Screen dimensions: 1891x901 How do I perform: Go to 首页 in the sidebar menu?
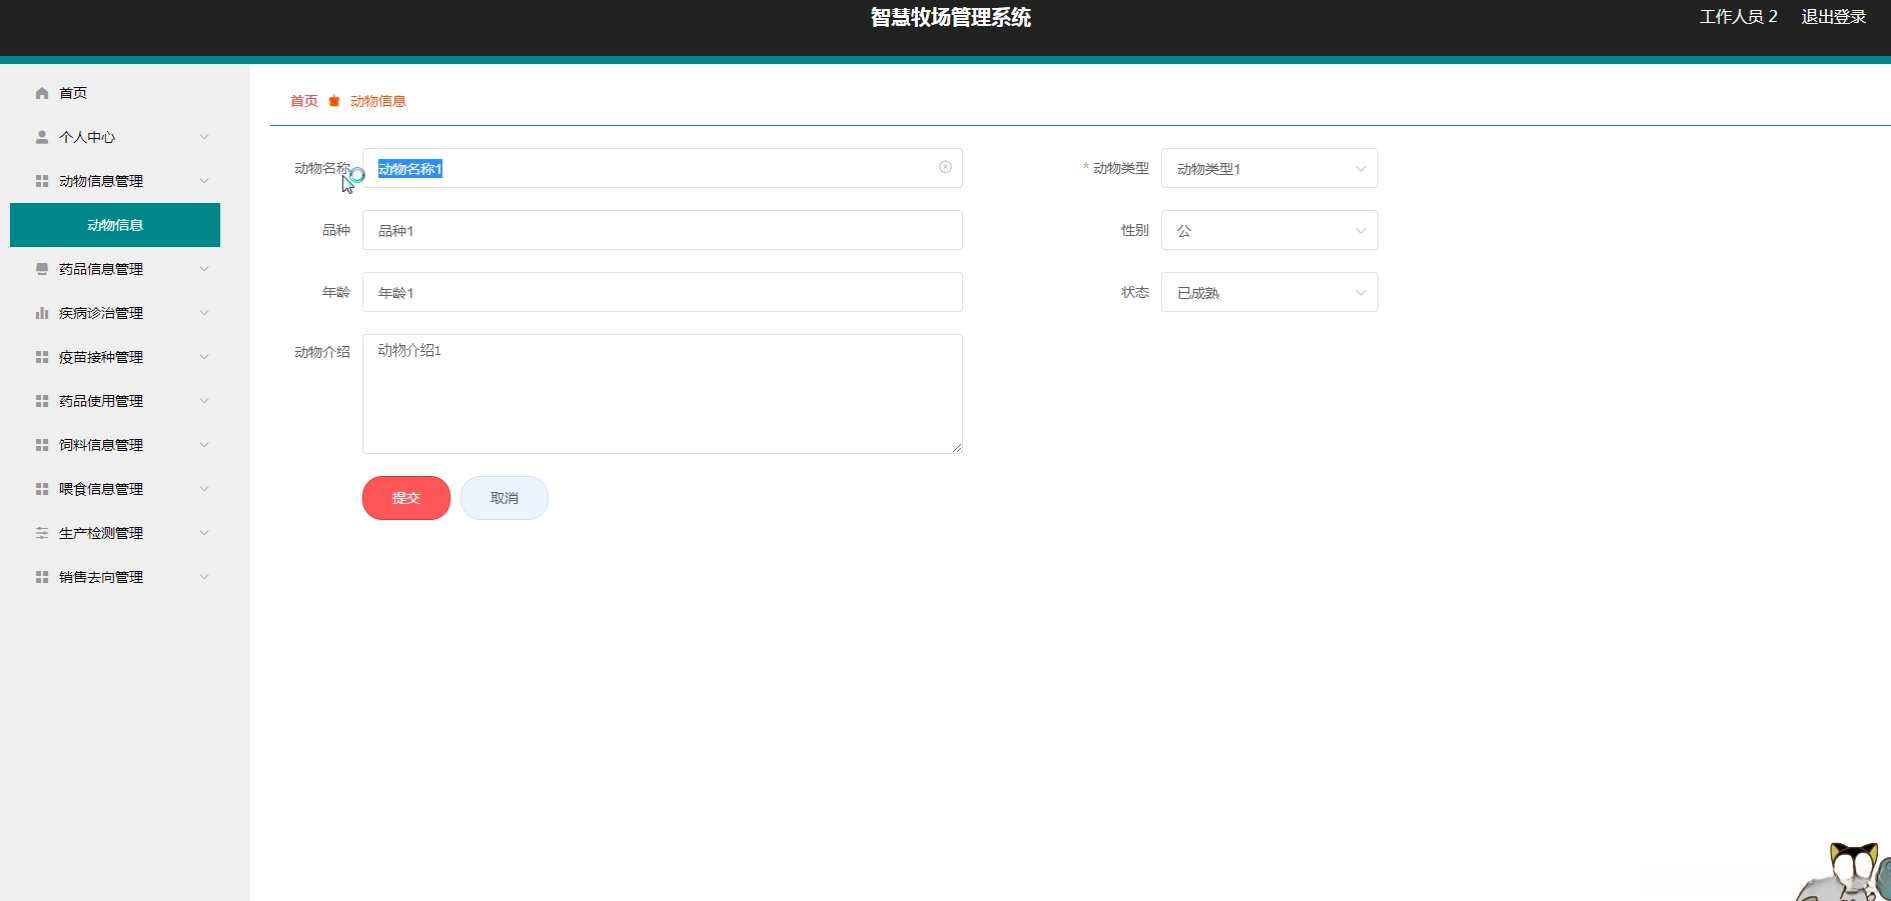pyautogui.click(x=115, y=93)
